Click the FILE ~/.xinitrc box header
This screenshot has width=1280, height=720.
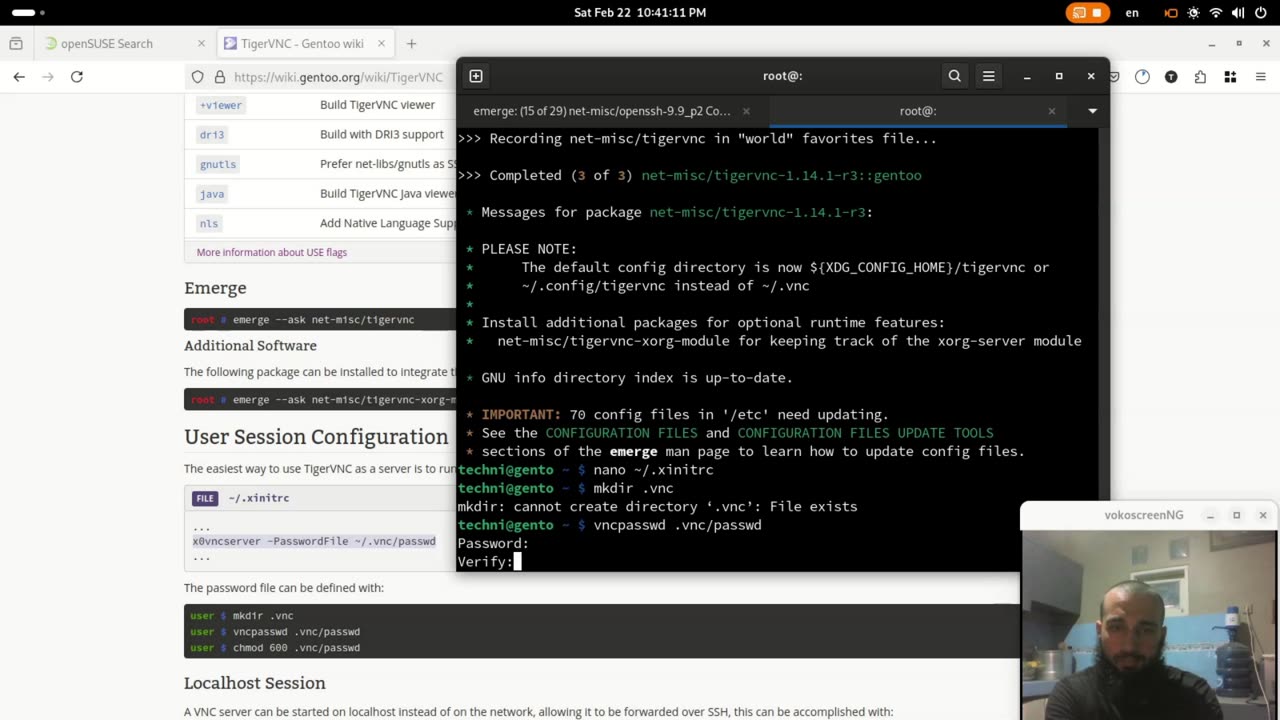320,498
